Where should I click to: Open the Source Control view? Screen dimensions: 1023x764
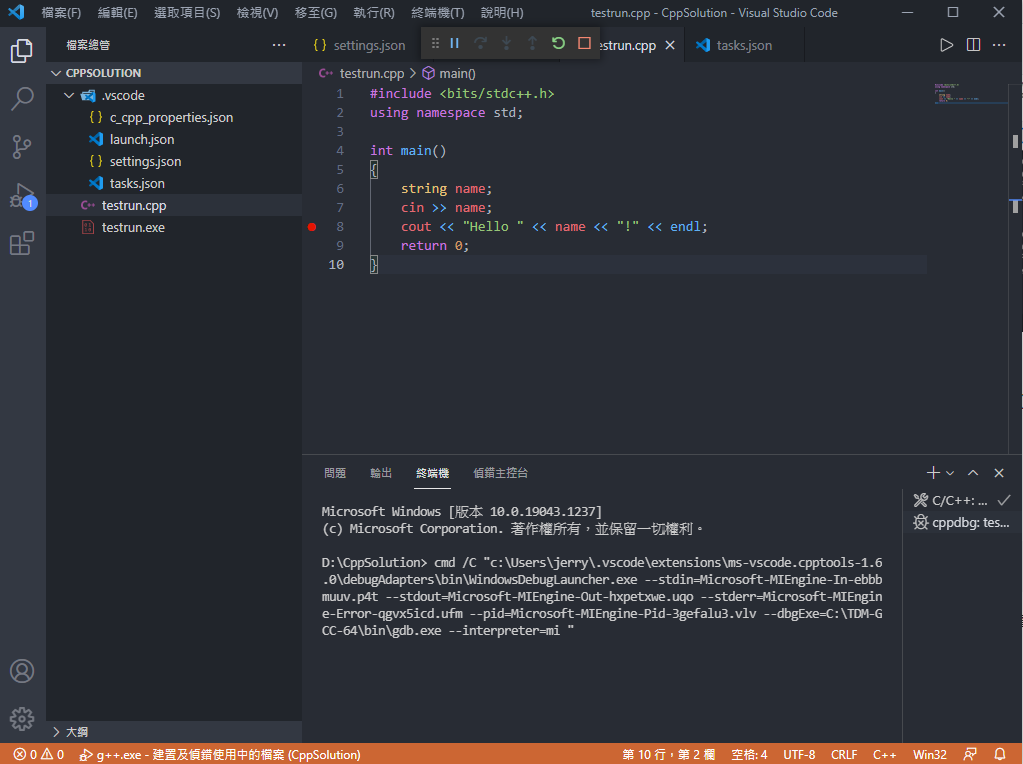[x=22, y=147]
